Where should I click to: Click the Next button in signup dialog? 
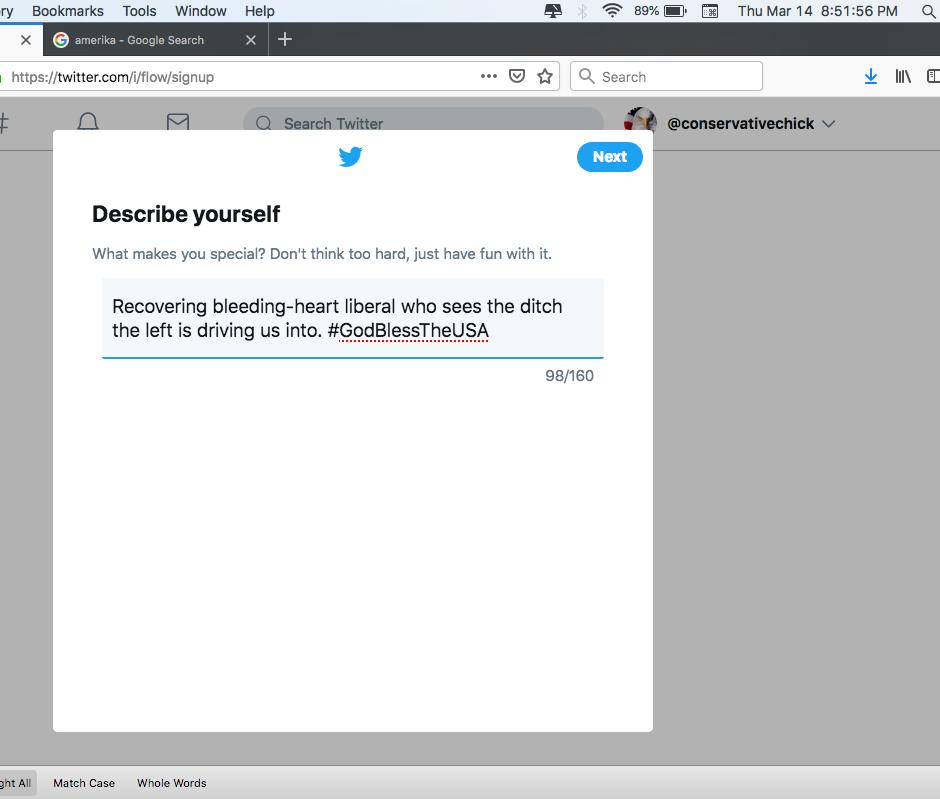610,157
